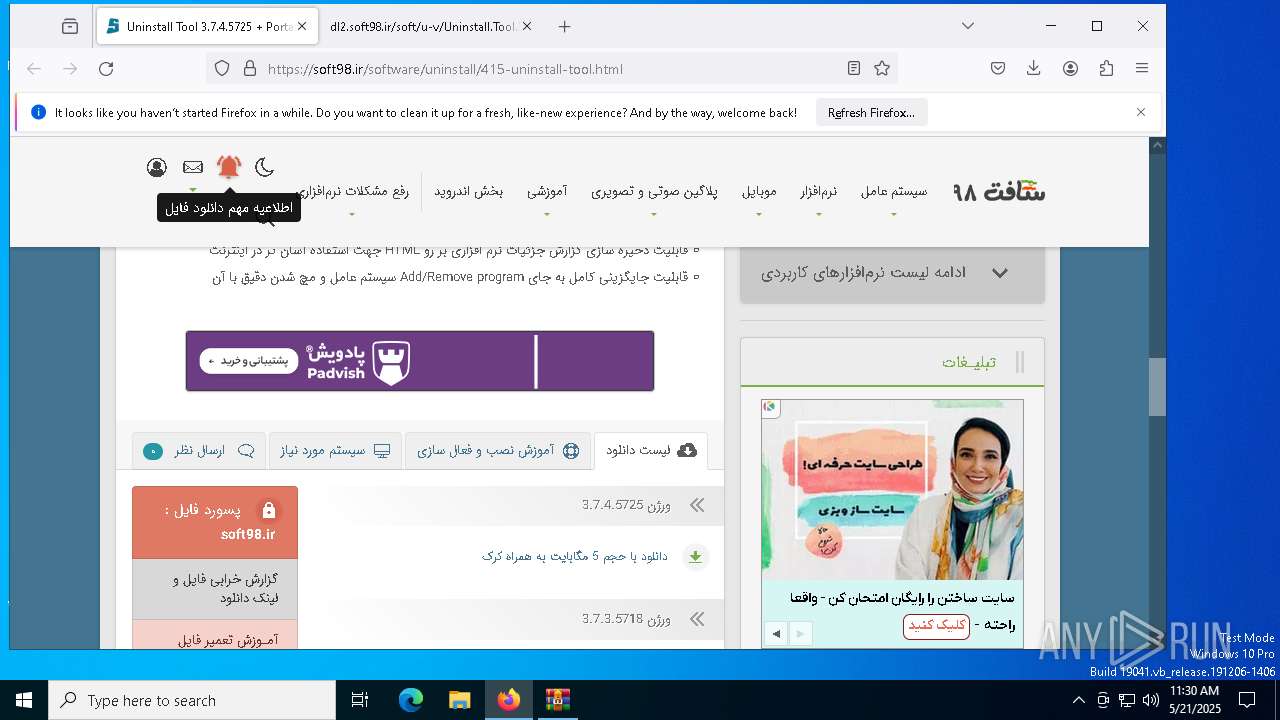Click Refresh Firefox button
This screenshot has height=720, width=1280.
[x=871, y=113]
